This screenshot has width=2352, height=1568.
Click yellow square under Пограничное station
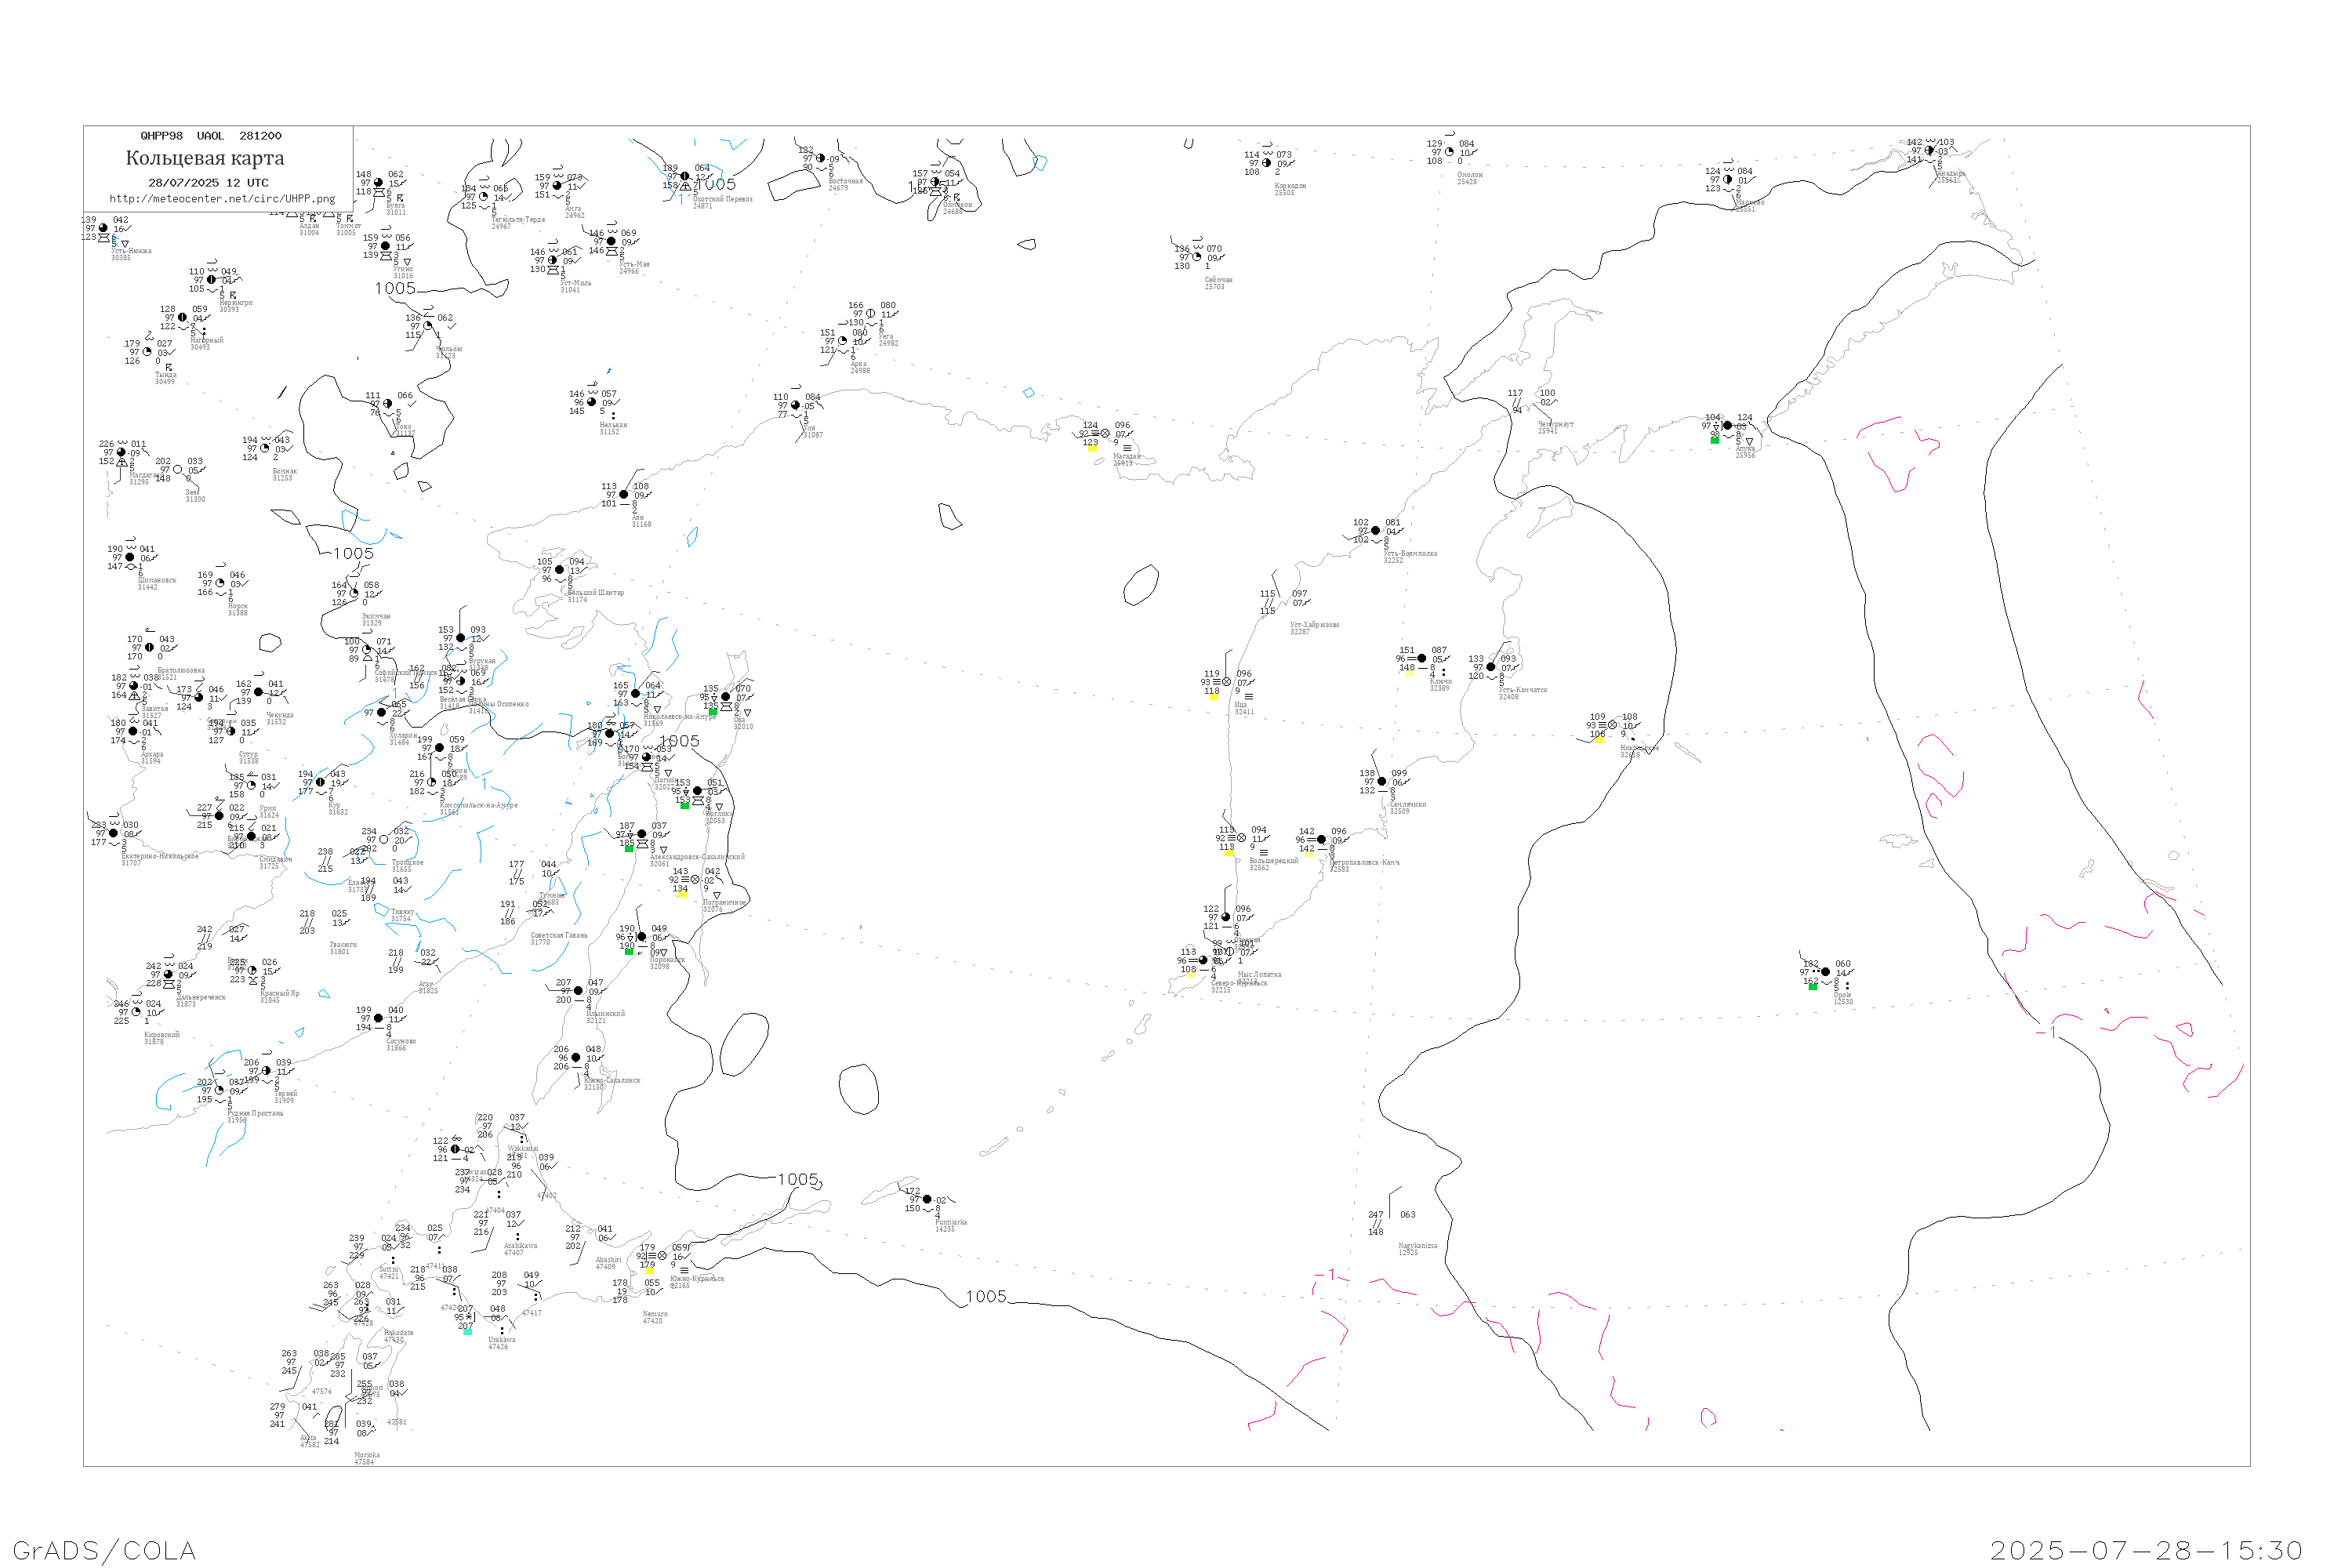pos(681,895)
